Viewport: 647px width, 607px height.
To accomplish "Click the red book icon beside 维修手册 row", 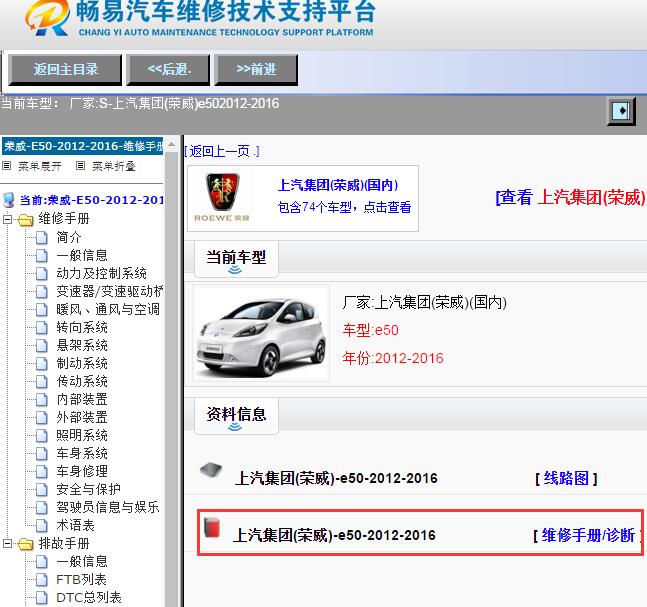I will pyautogui.click(x=212, y=527).
